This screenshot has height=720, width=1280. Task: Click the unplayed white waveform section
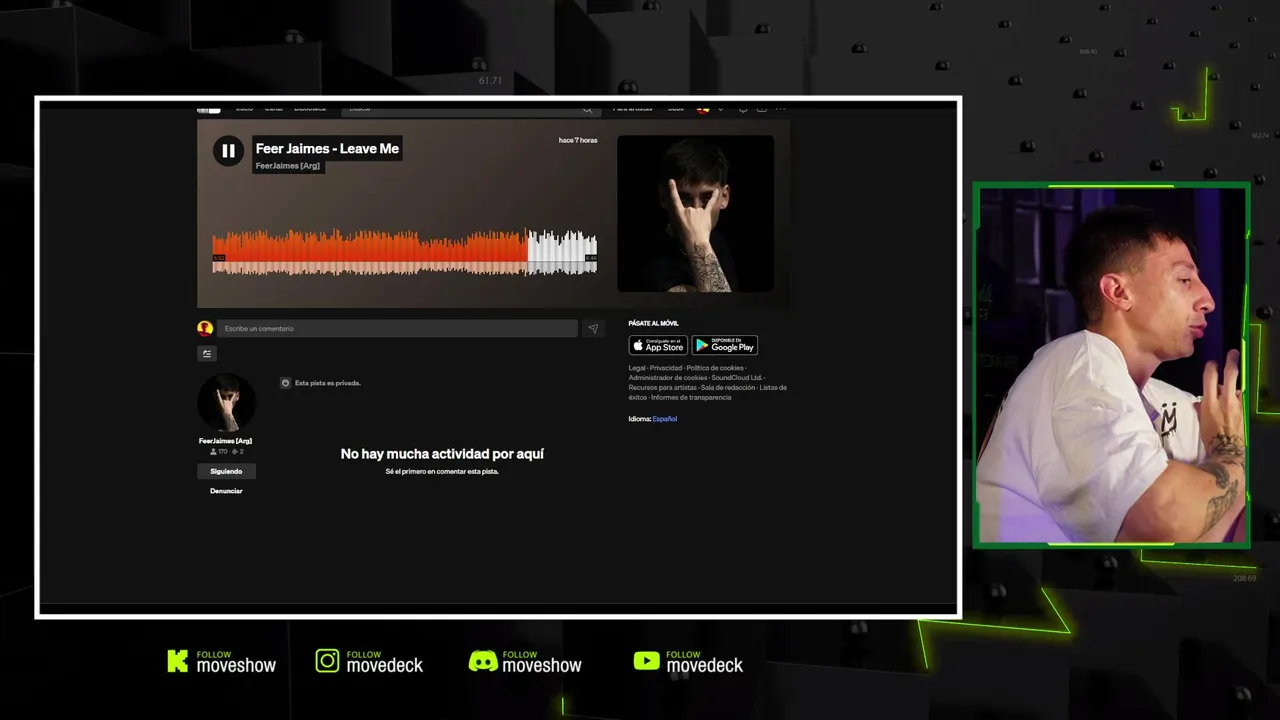(x=562, y=252)
